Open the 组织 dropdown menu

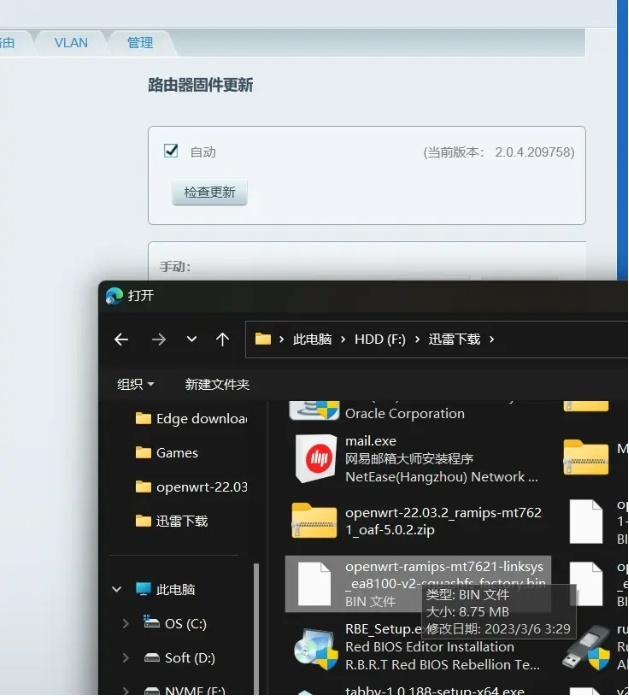pyautogui.click(x=135, y=384)
